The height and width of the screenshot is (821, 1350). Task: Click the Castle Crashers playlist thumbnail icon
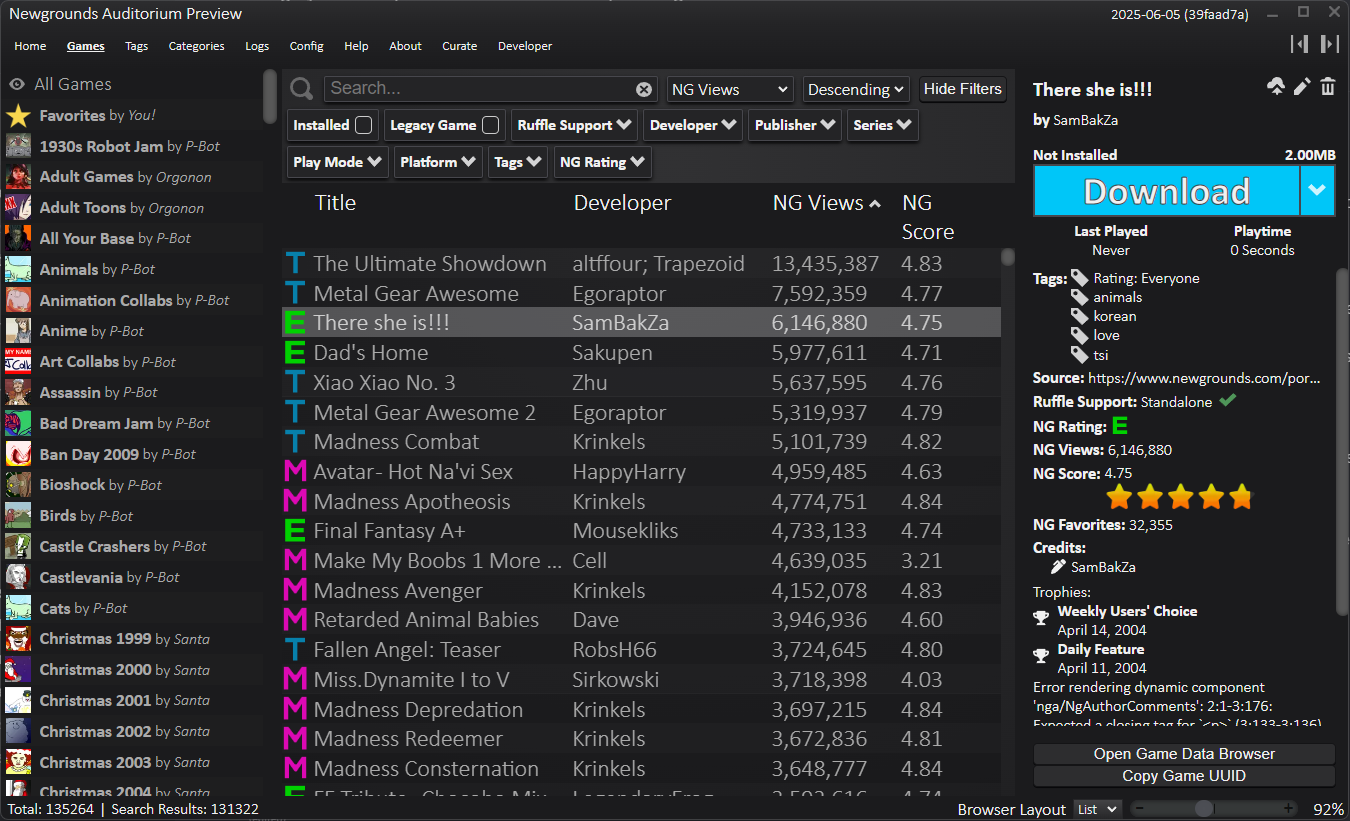click(18, 547)
